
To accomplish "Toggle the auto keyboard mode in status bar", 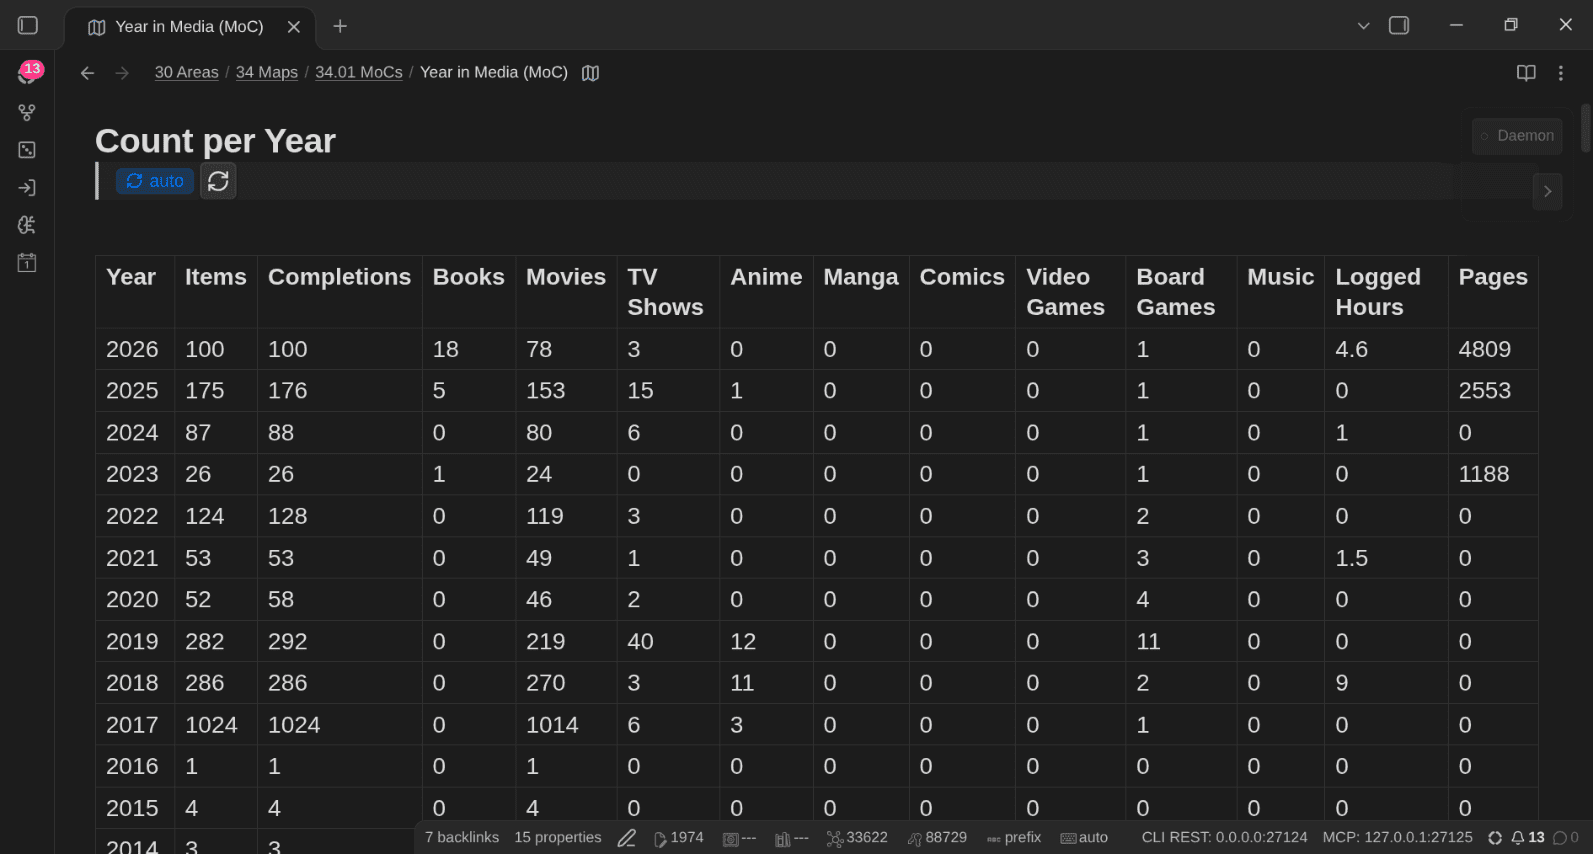I will [x=1084, y=838].
